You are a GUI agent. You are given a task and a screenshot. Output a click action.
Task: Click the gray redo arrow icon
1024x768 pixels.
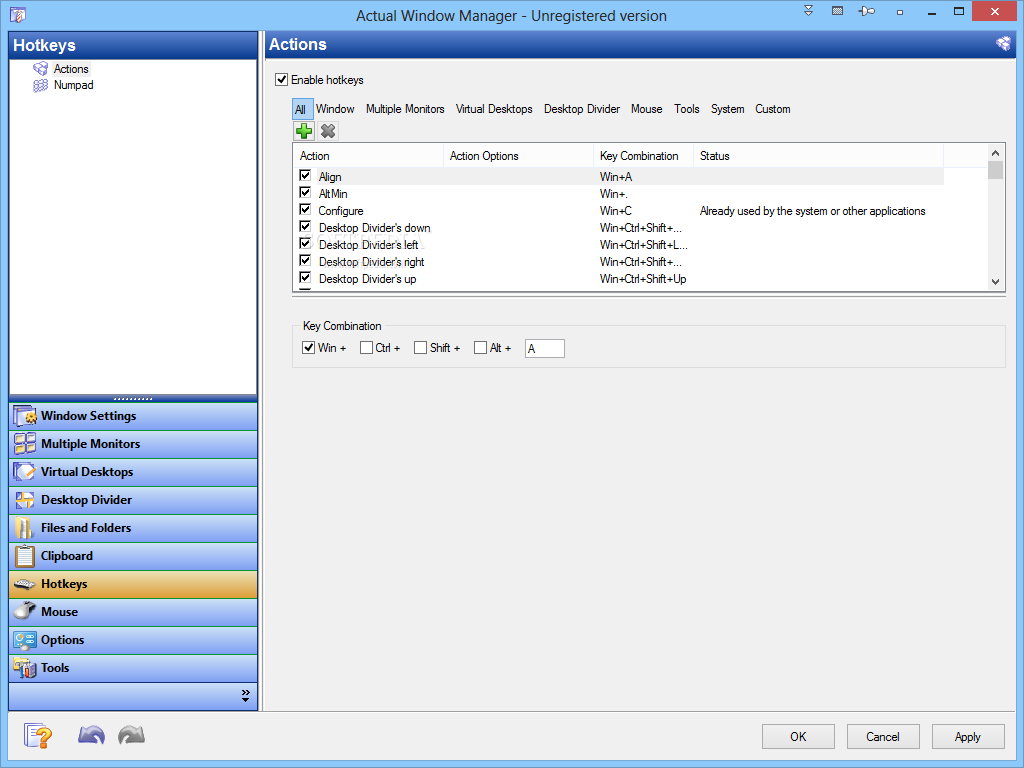pyautogui.click(x=131, y=735)
